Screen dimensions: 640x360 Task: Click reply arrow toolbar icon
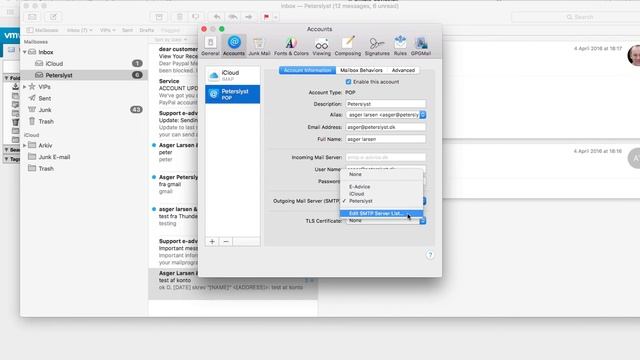(x=217, y=17)
